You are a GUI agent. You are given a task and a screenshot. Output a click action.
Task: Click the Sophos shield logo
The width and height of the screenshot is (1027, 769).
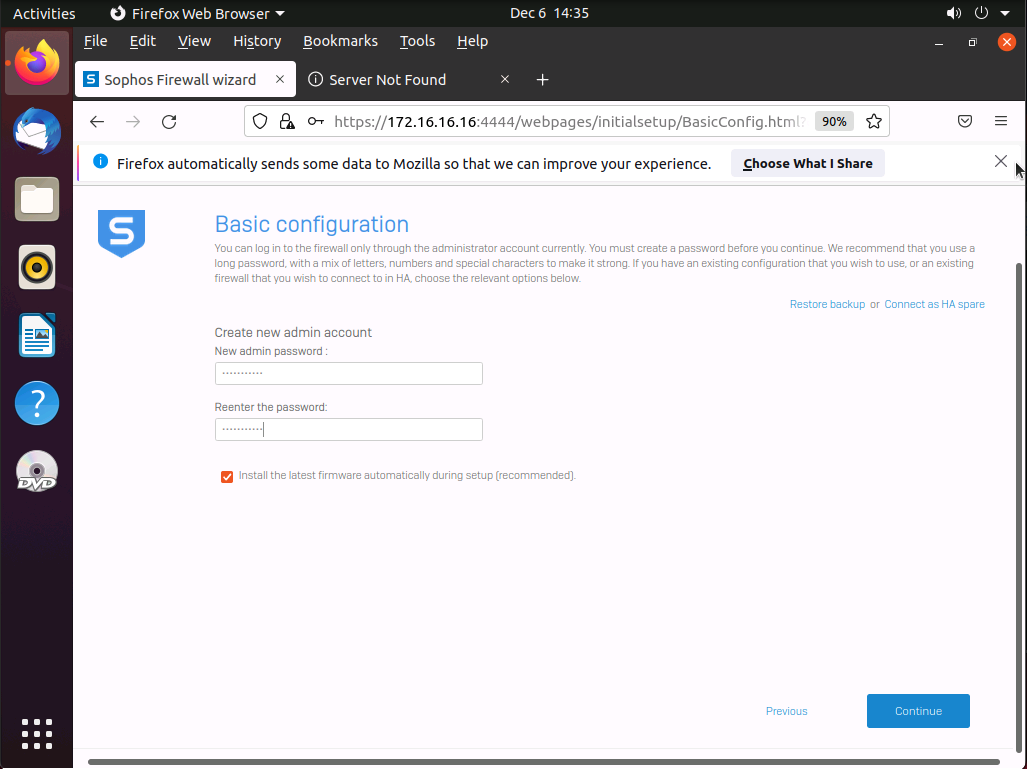point(121,233)
